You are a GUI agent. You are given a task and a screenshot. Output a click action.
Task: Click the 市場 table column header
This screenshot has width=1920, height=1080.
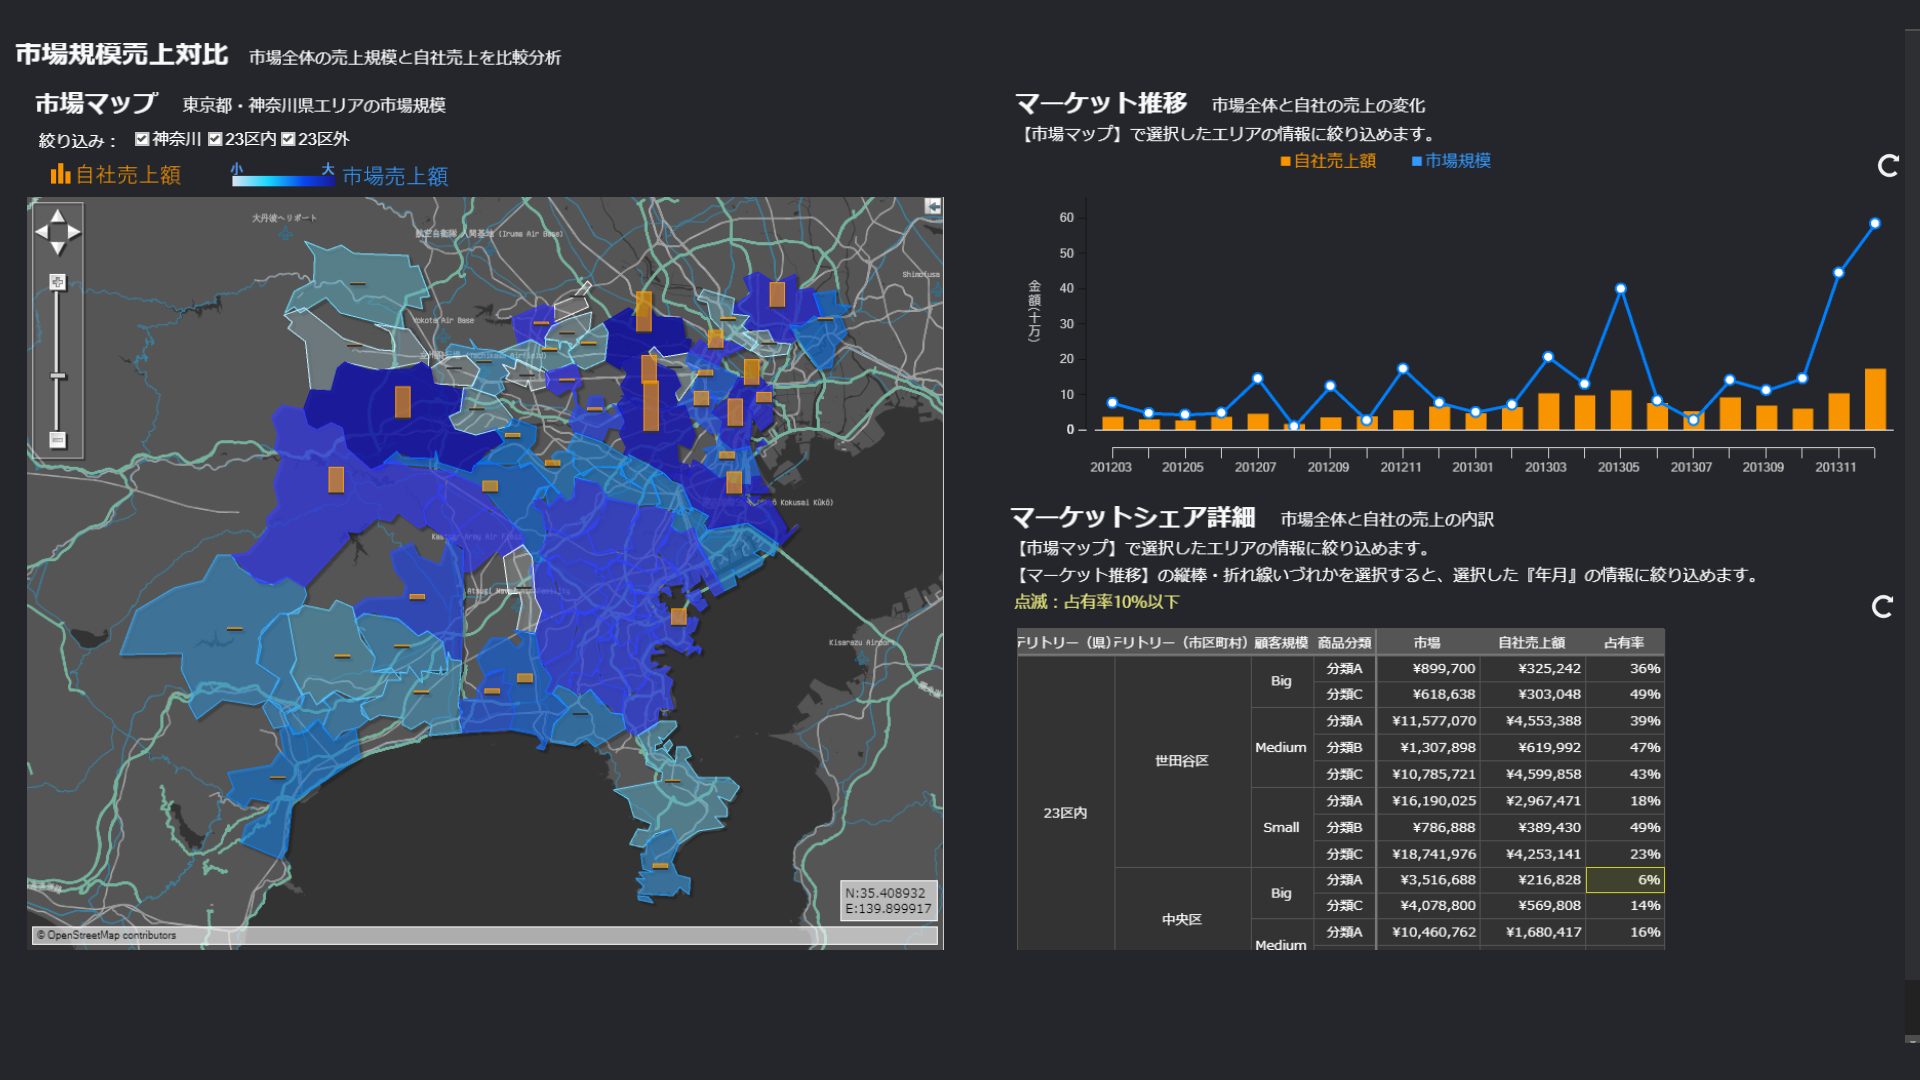click(x=1427, y=643)
